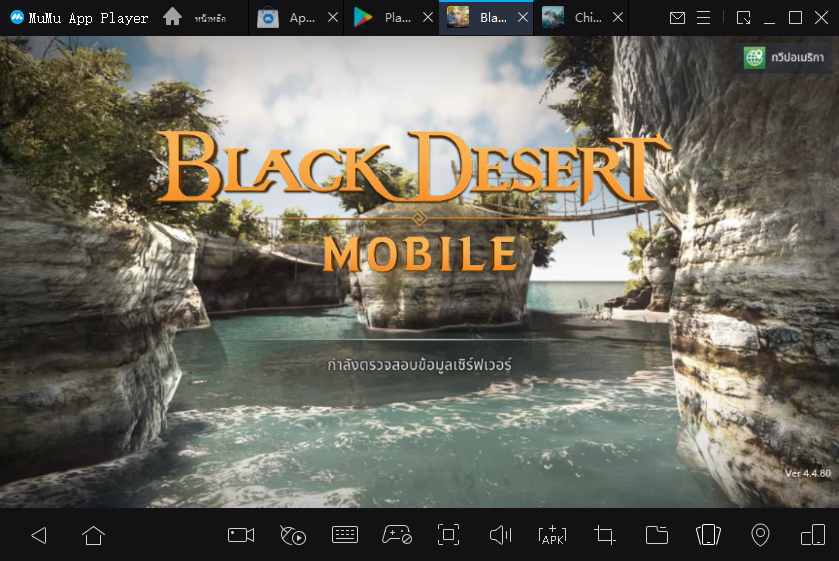The image size is (839, 561).
Task: Start the screen video recorder
Action: coord(241,535)
